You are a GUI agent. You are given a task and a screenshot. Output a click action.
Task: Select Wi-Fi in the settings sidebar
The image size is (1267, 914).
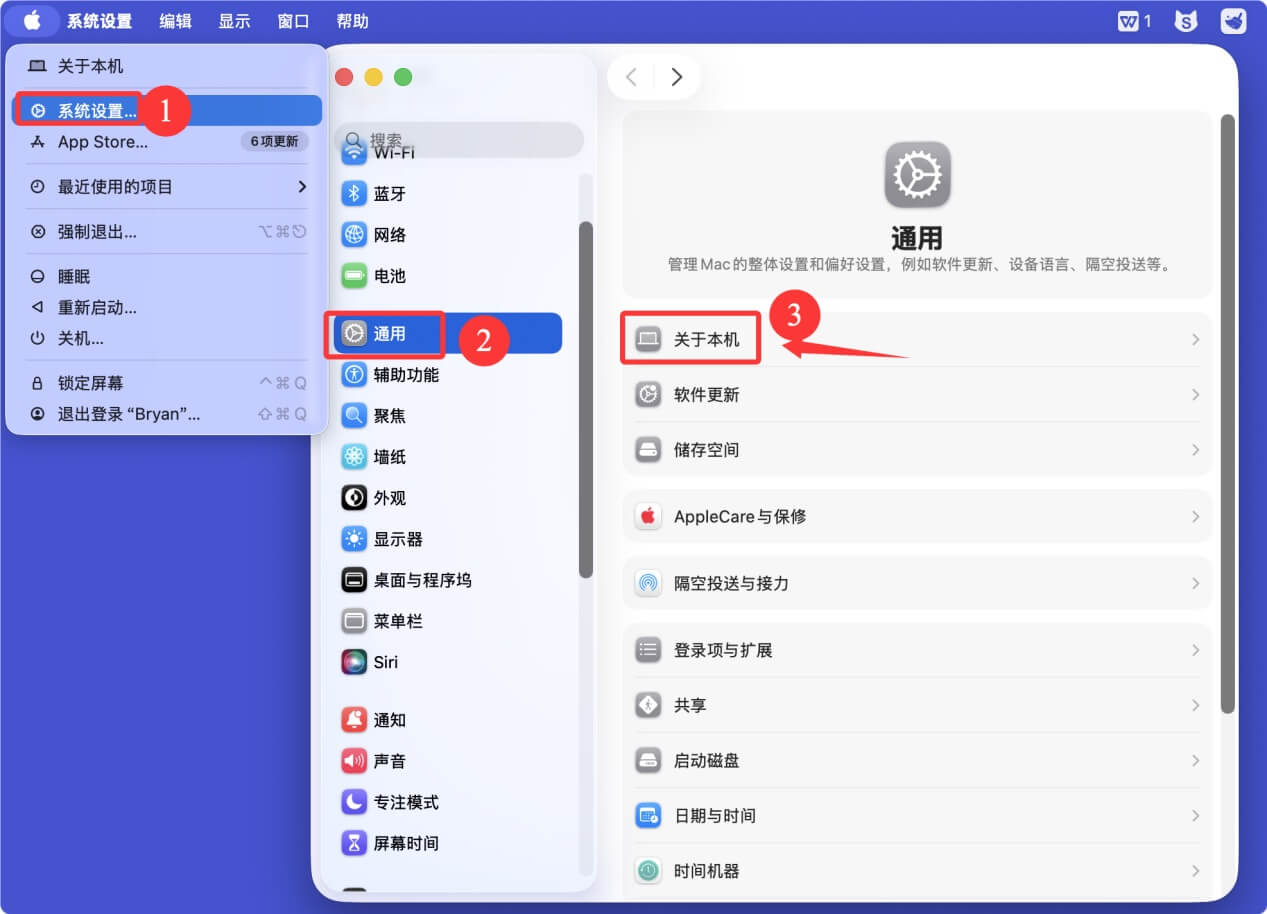(x=400, y=151)
